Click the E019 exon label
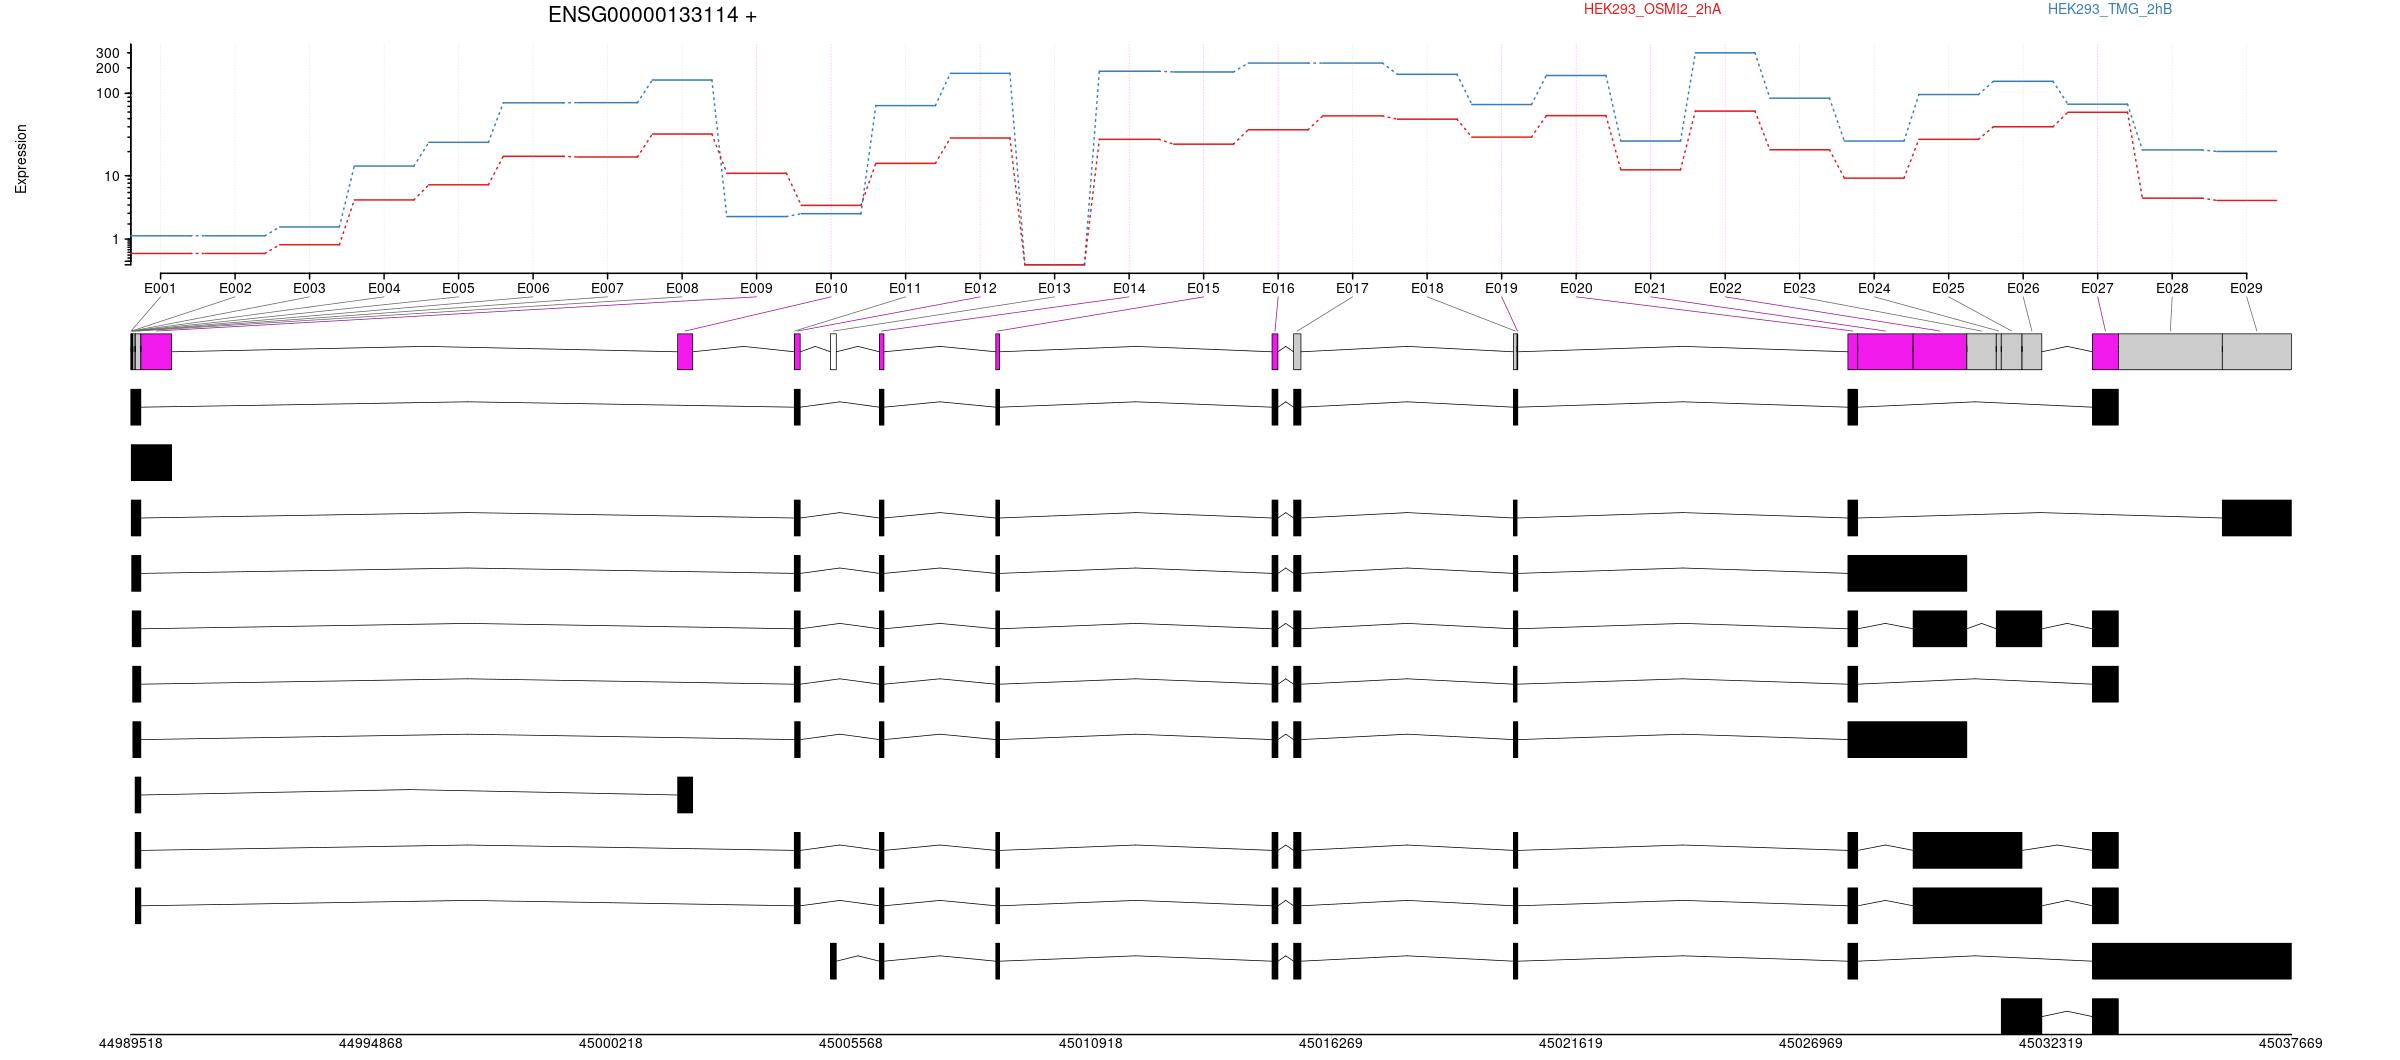Image resolution: width=2400 pixels, height=1060 pixels. tap(1501, 288)
